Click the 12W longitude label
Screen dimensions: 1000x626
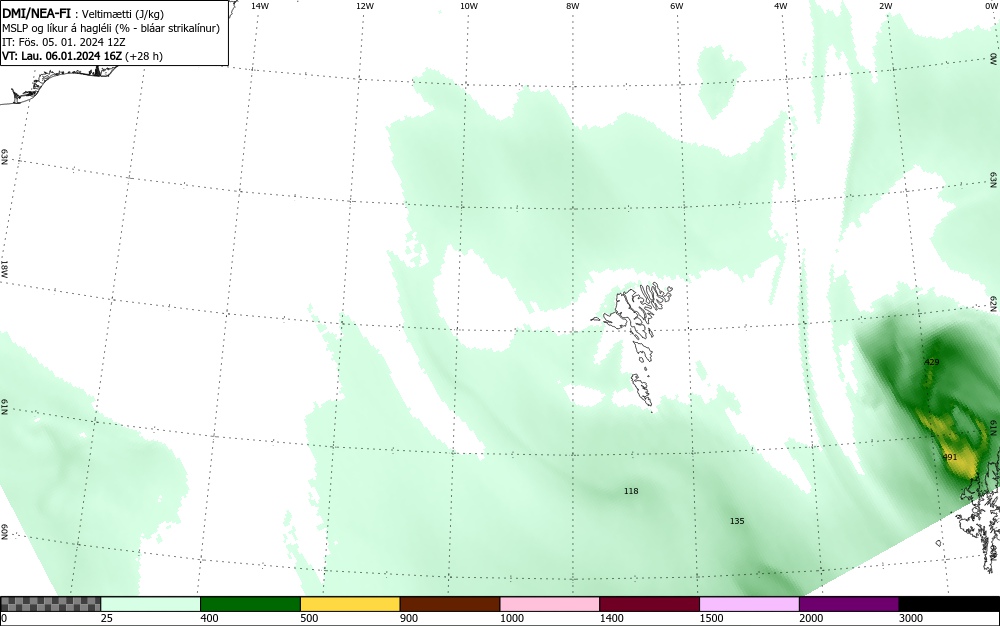(364, 6)
